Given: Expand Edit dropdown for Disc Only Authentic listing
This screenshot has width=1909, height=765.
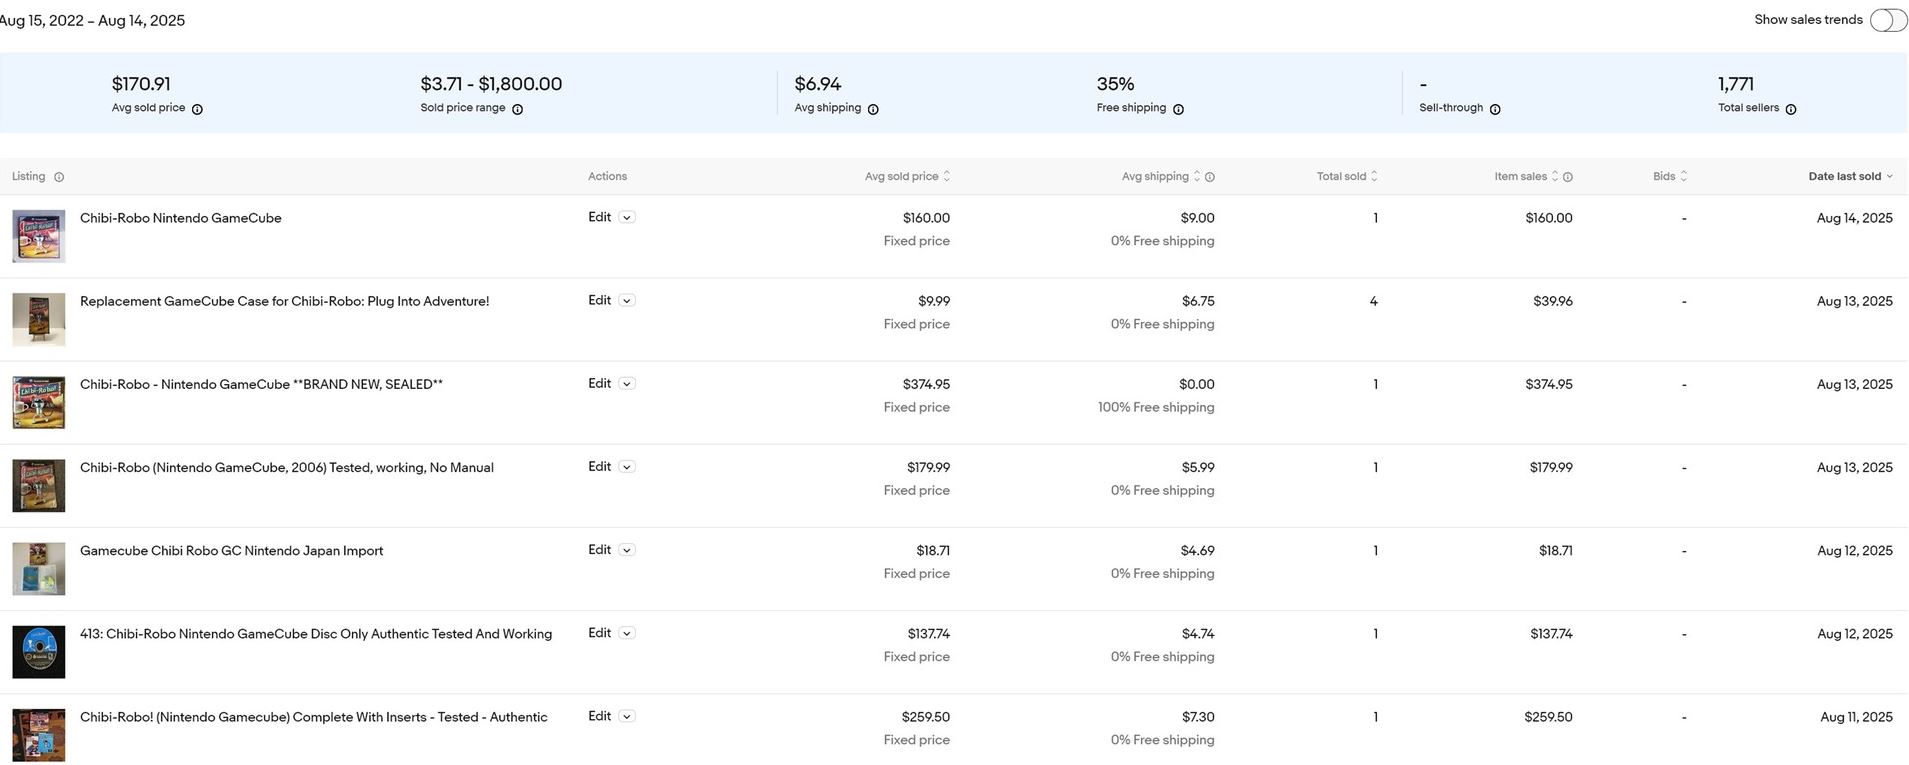Looking at the screenshot, I should pyautogui.click(x=627, y=633).
